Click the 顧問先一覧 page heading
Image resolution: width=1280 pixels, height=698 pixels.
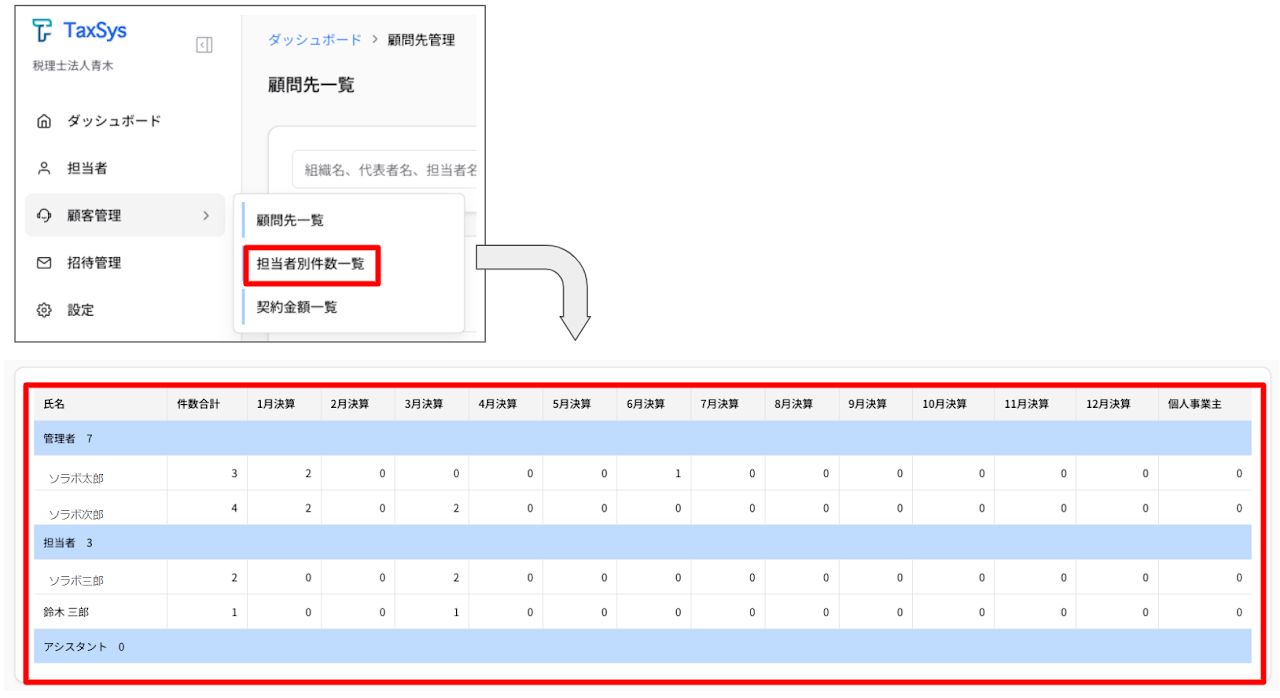tap(311, 85)
